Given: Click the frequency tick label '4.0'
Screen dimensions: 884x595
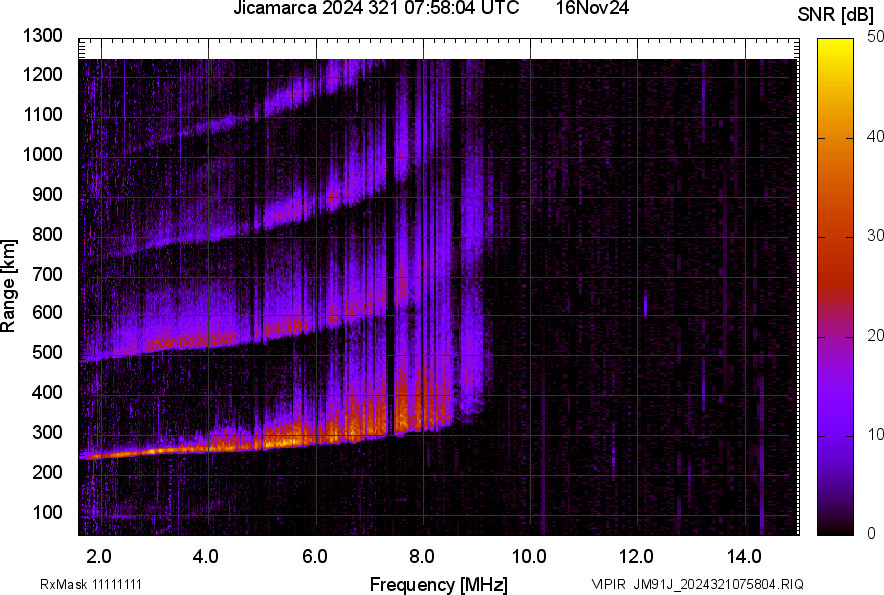Looking at the screenshot, I should [x=206, y=557].
